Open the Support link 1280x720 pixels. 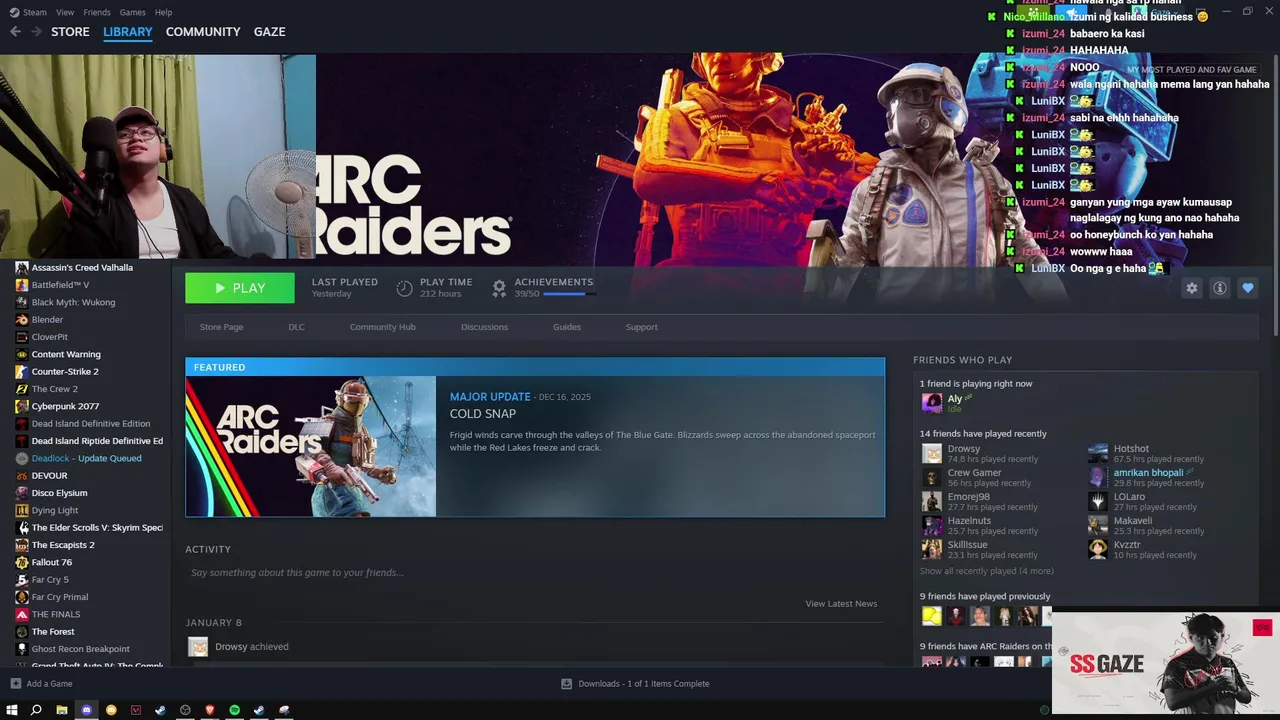click(x=642, y=327)
